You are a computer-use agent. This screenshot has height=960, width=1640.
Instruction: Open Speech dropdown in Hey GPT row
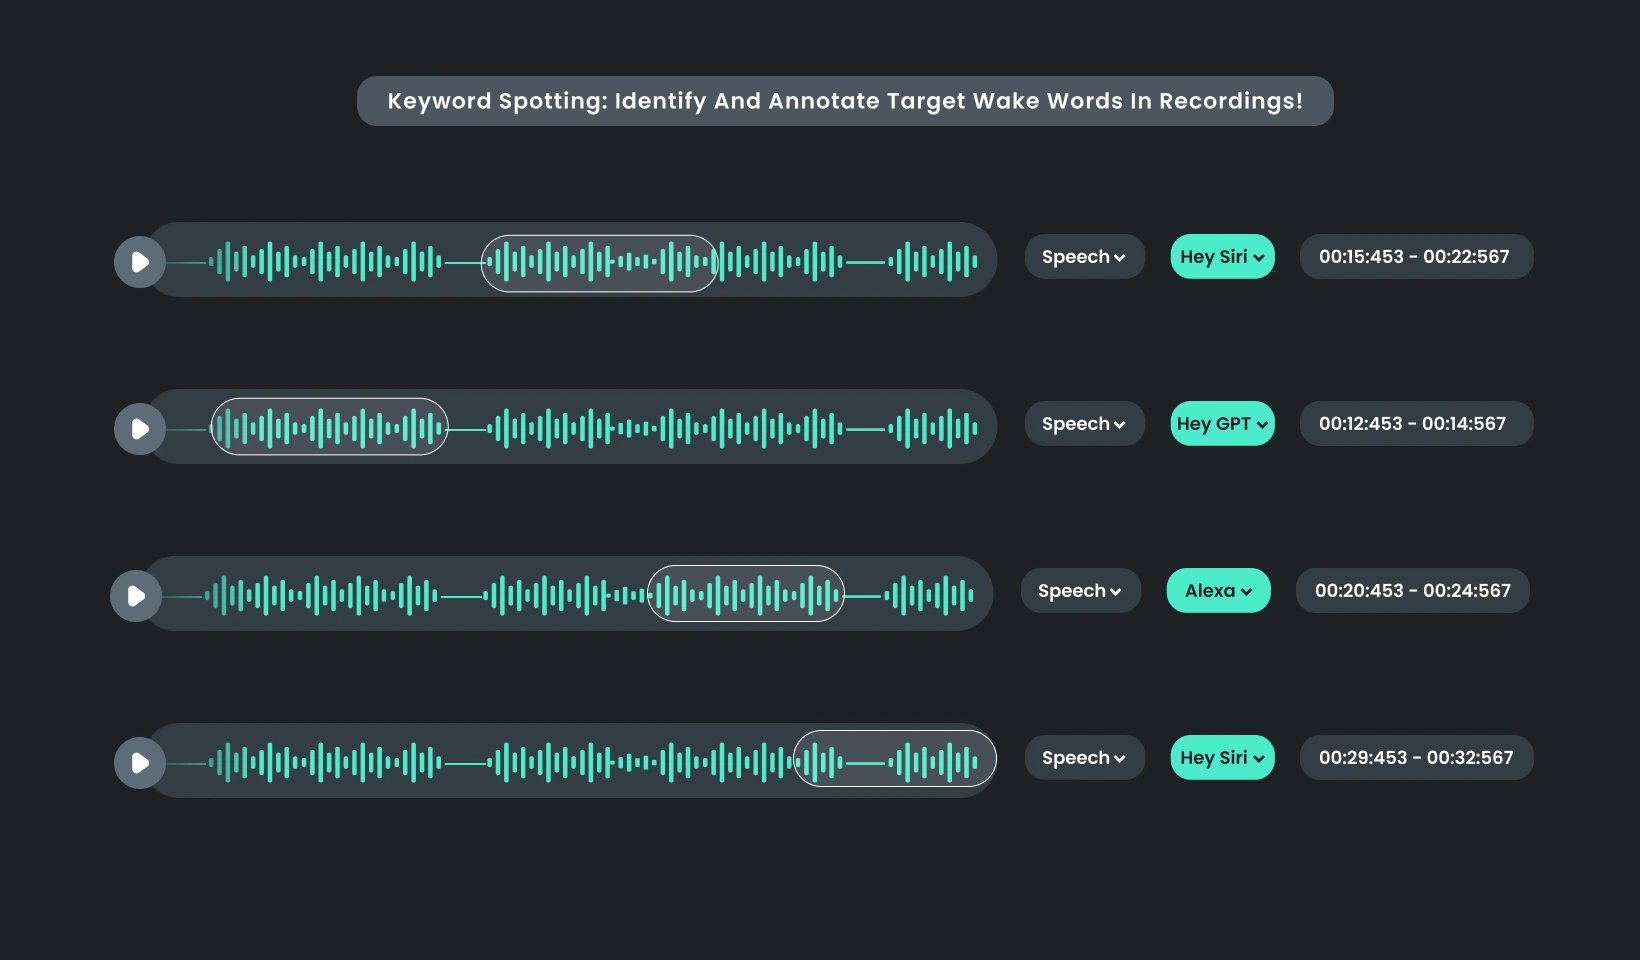click(1084, 424)
